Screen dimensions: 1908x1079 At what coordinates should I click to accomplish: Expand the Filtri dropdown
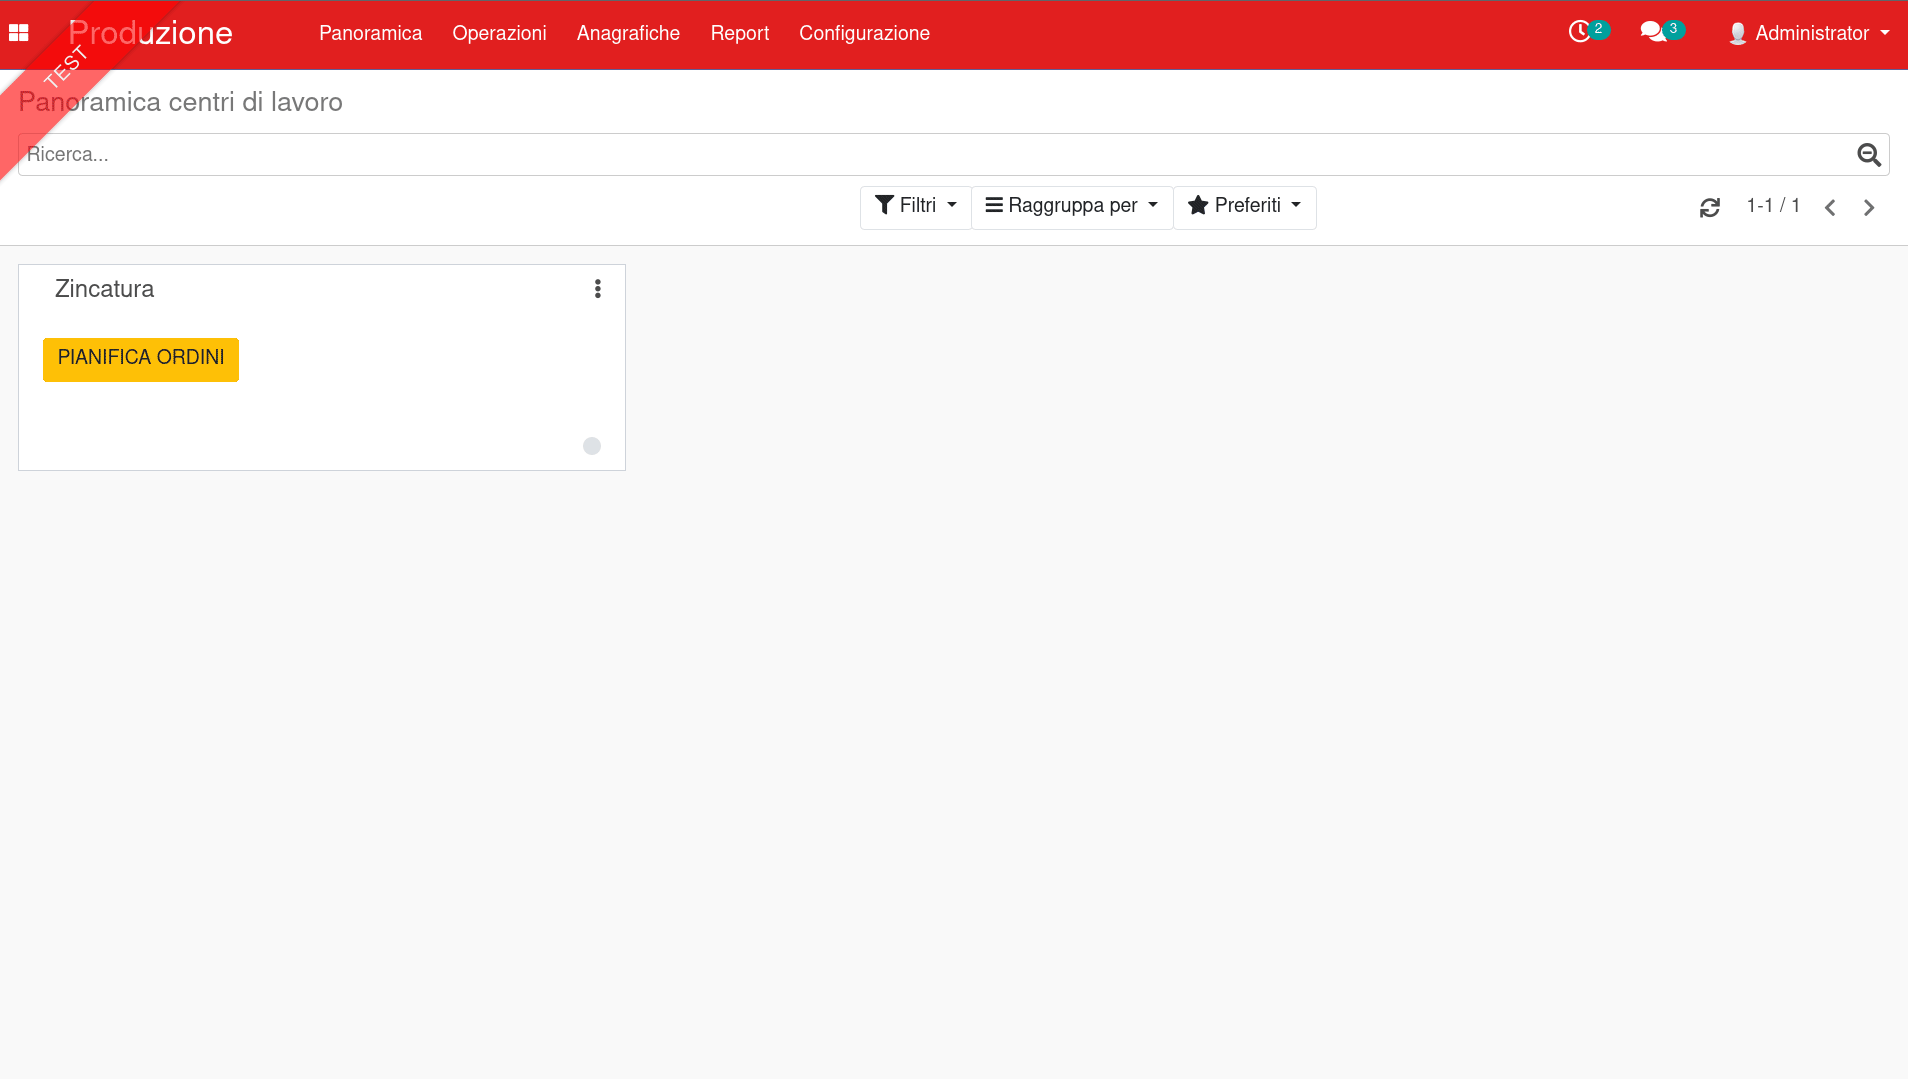[x=915, y=206]
